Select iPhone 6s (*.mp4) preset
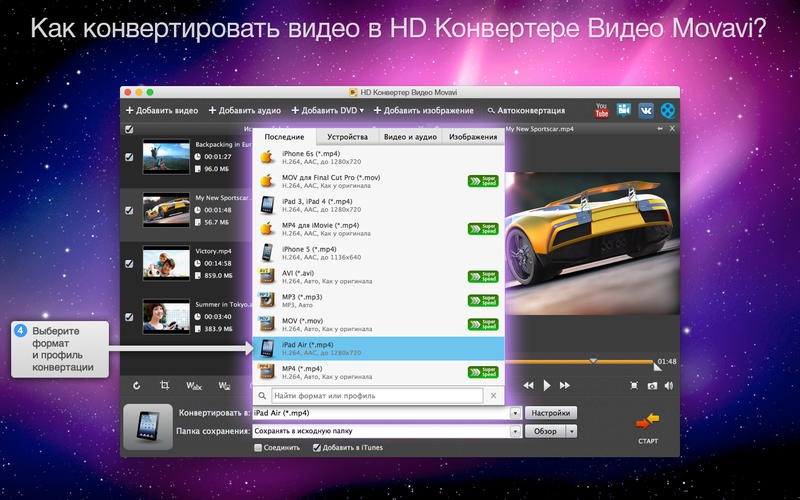The height and width of the screenshot is (500, 800). [x=379, y=157]
